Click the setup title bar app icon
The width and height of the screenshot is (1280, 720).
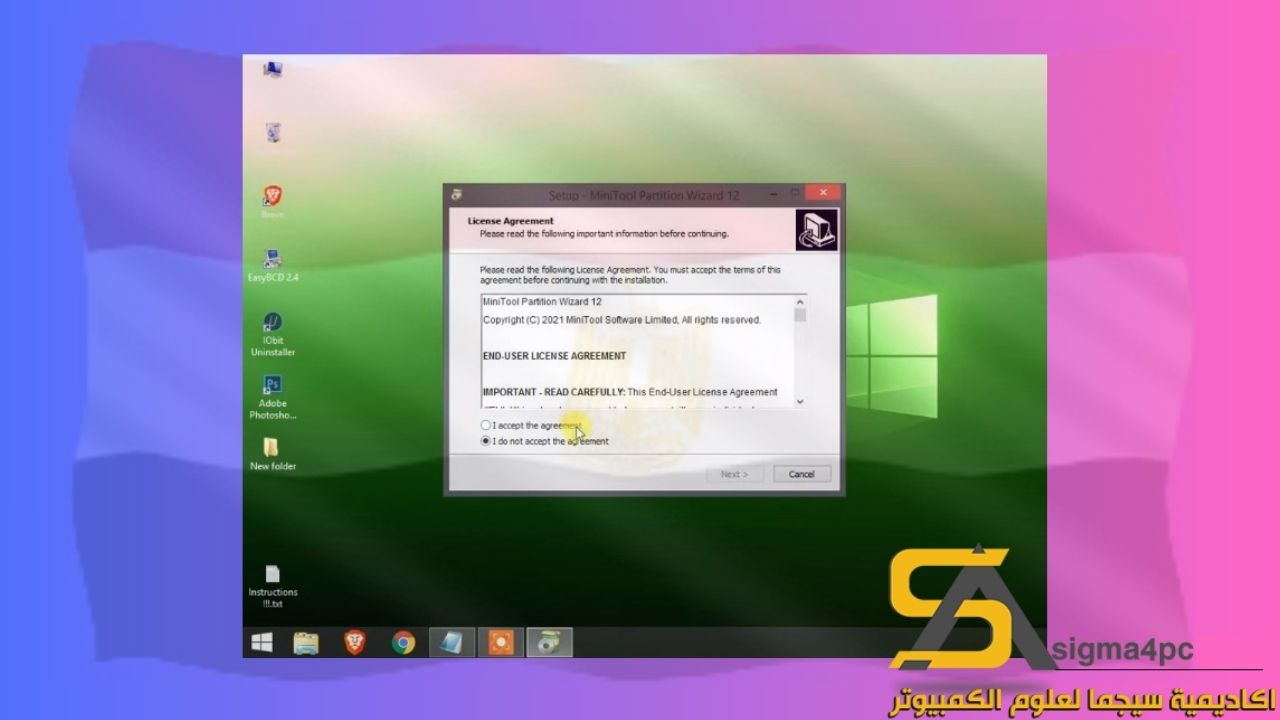point(458,194)
